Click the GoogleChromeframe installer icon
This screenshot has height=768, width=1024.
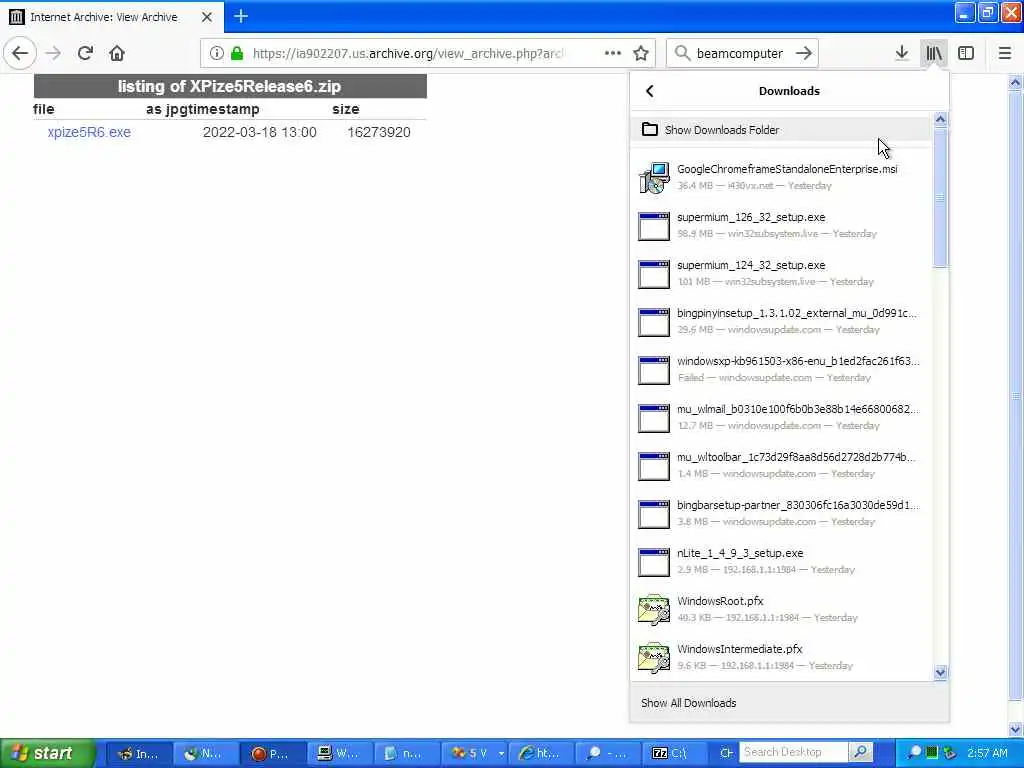click(654, 178)
